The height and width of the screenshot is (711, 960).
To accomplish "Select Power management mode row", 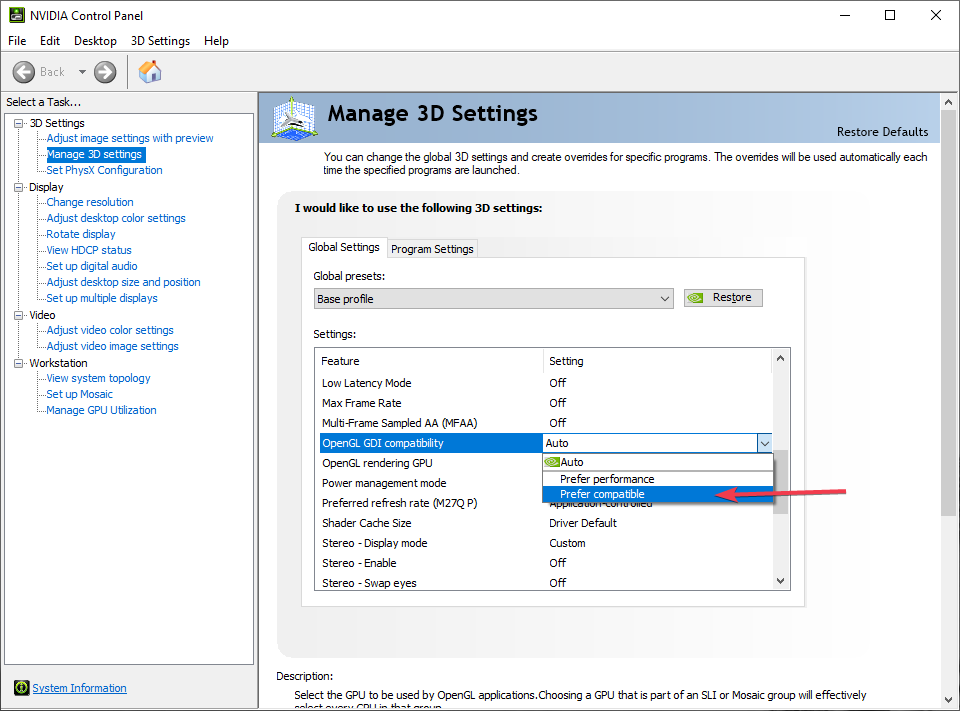I will click(x=431, y=483).
